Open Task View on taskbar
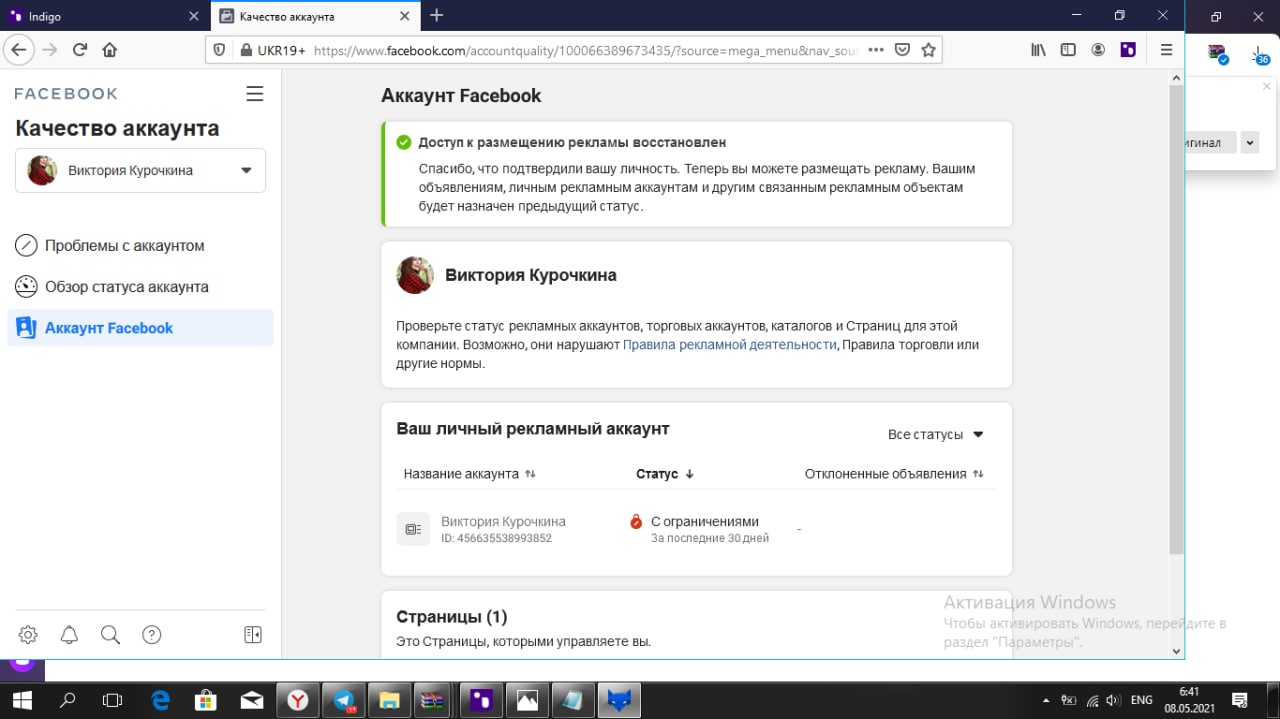The image size is (1280, 719). [113, 699]
